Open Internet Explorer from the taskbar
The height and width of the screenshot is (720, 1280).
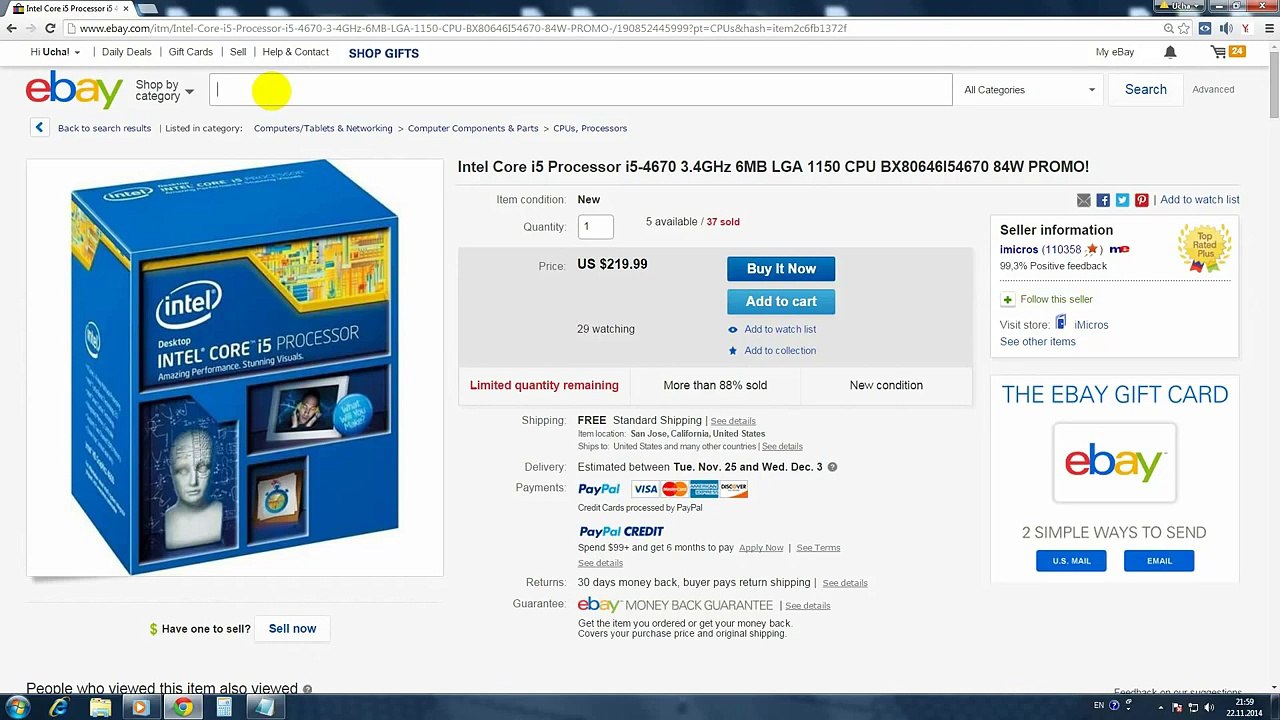(59, 708)
